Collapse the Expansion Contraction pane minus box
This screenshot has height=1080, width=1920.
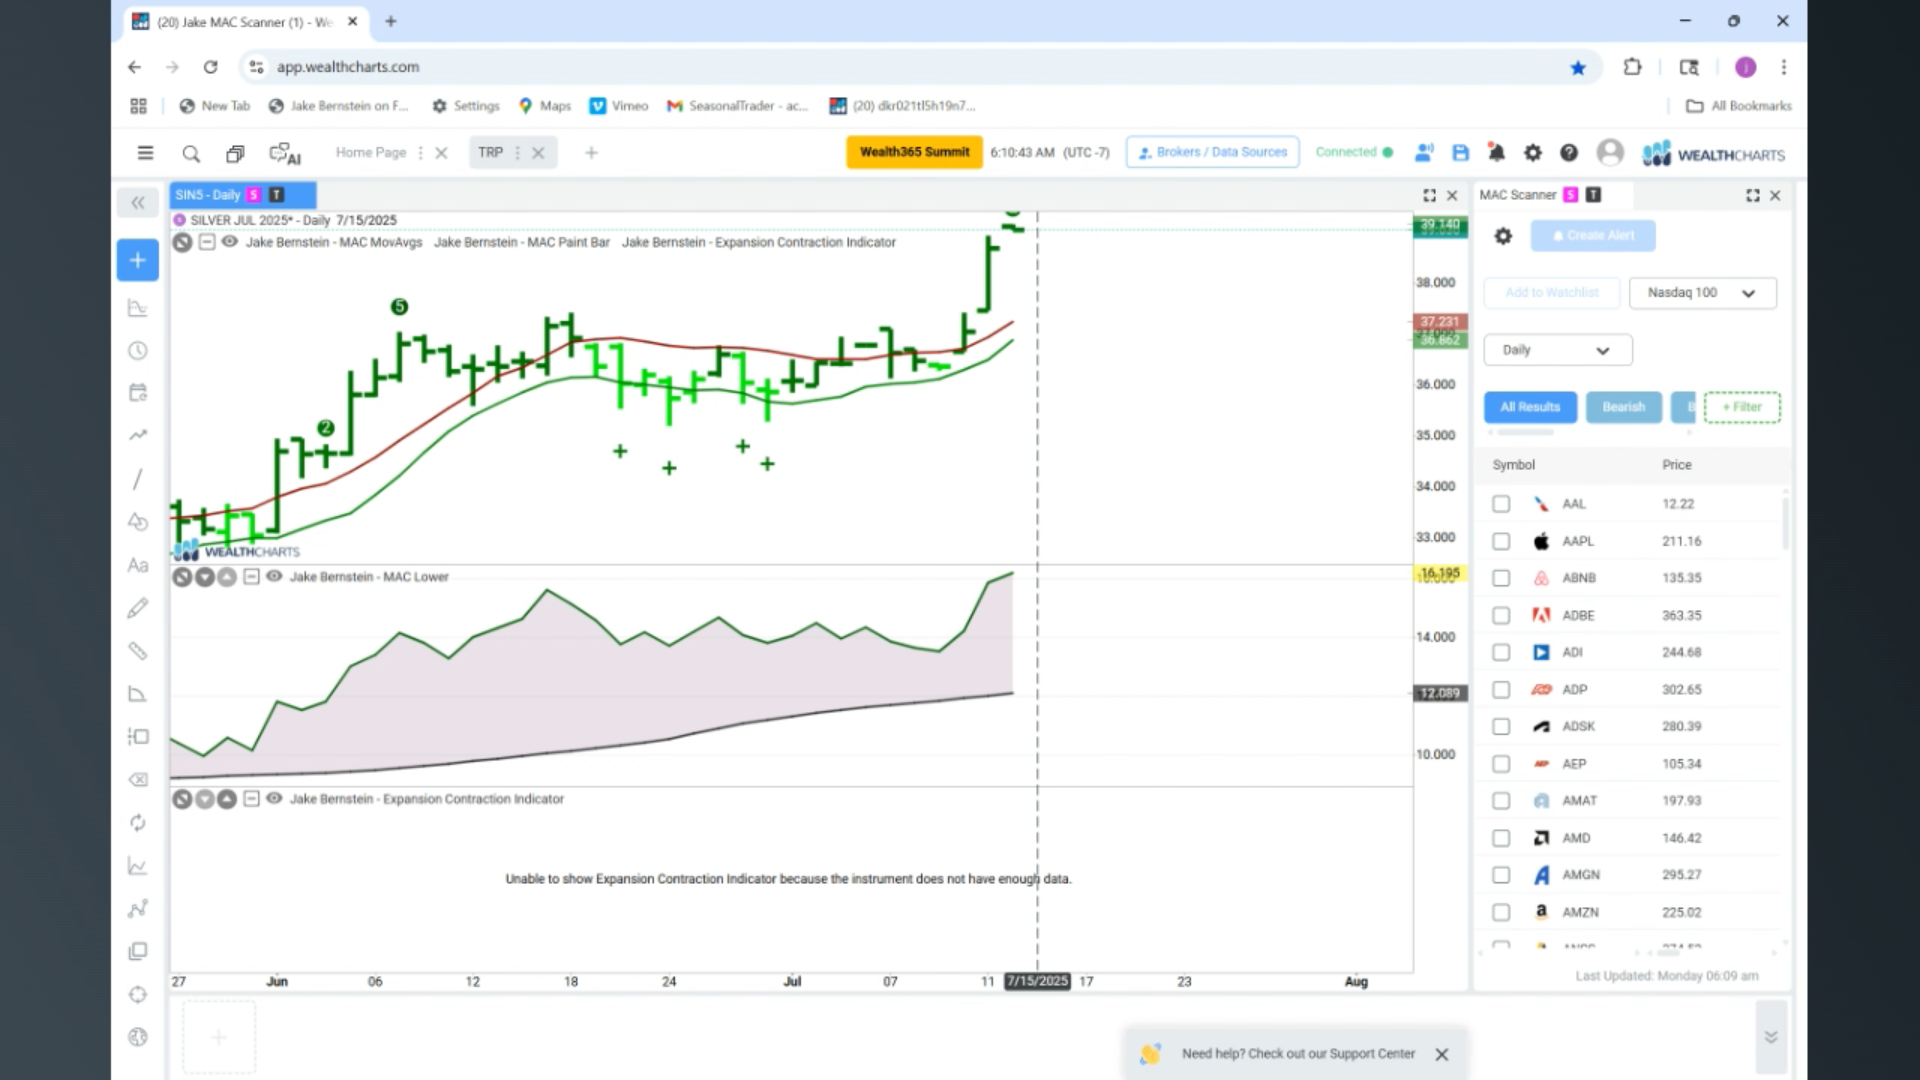click(251, 799)
